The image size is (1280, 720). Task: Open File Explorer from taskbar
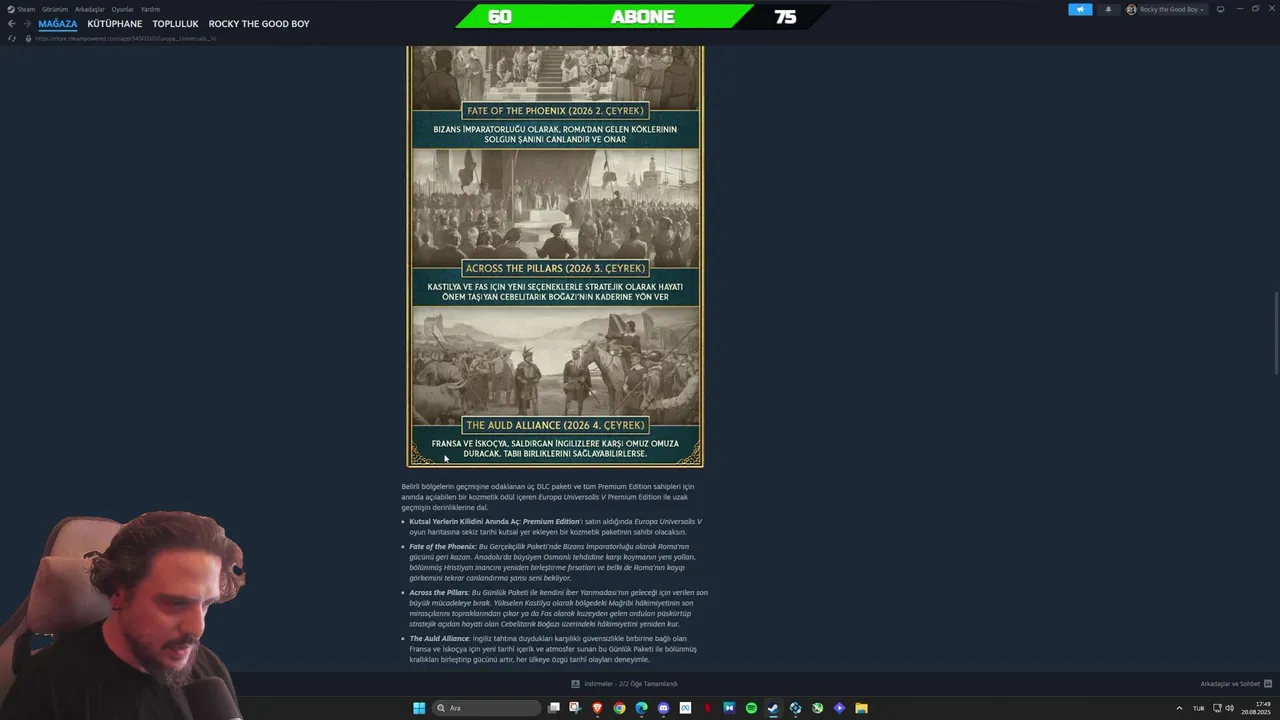[x=861, y=708]
